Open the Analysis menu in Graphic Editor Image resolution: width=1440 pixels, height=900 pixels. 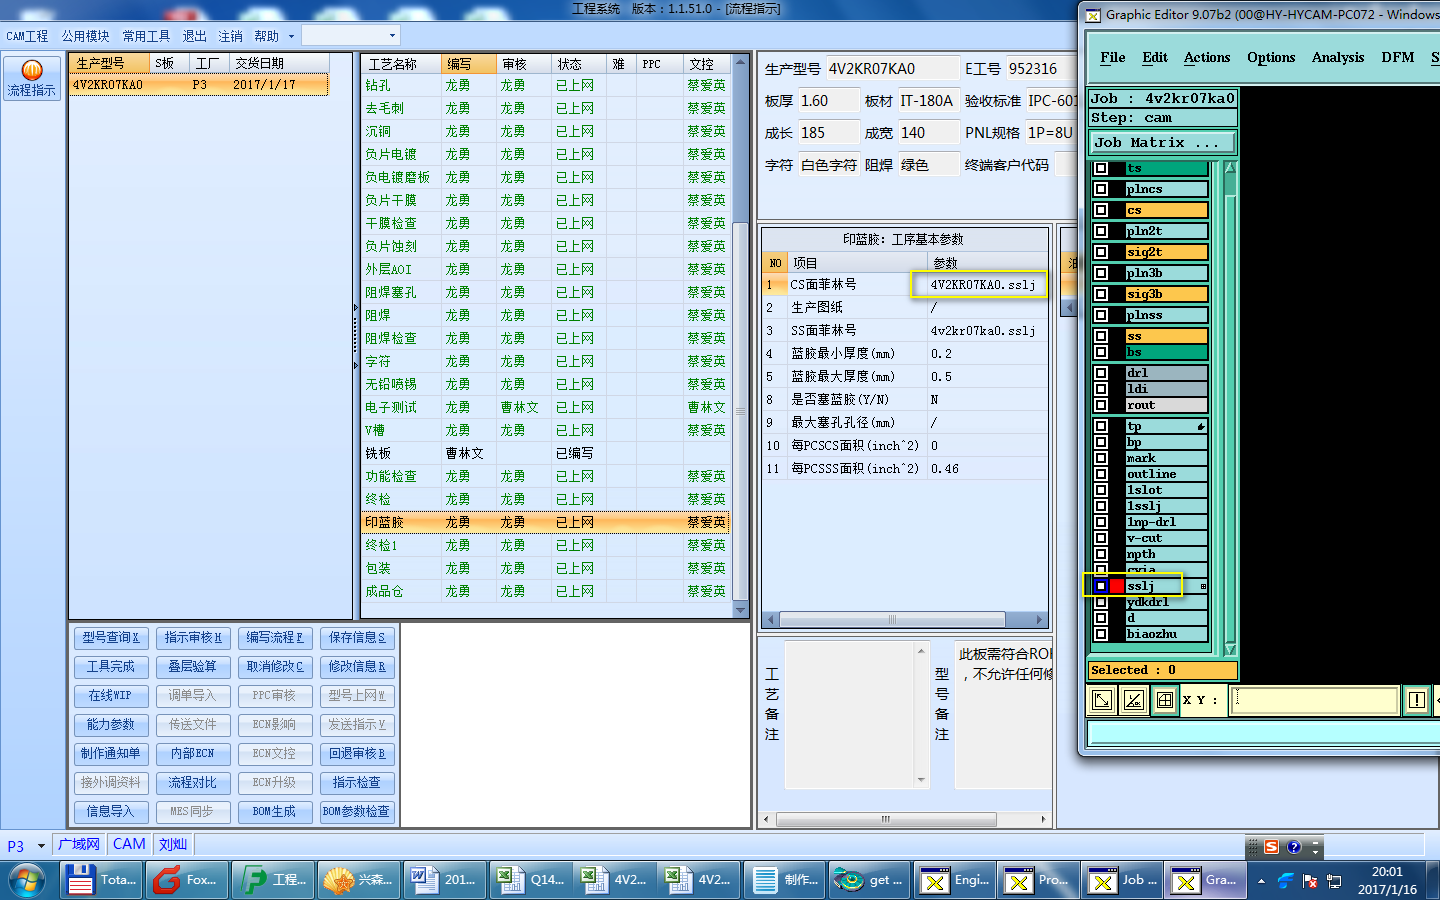pyautogui.click(x=1338, y=57)
